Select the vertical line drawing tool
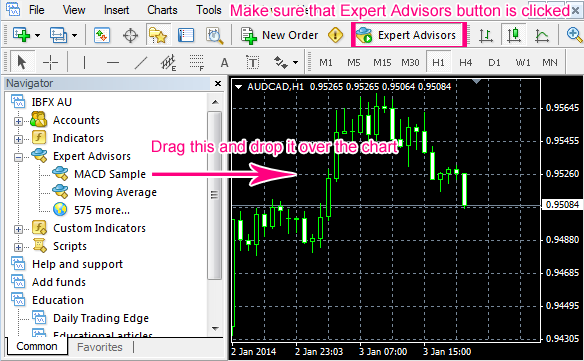This screenshot has height=361, width=584. tap(84, 62)
